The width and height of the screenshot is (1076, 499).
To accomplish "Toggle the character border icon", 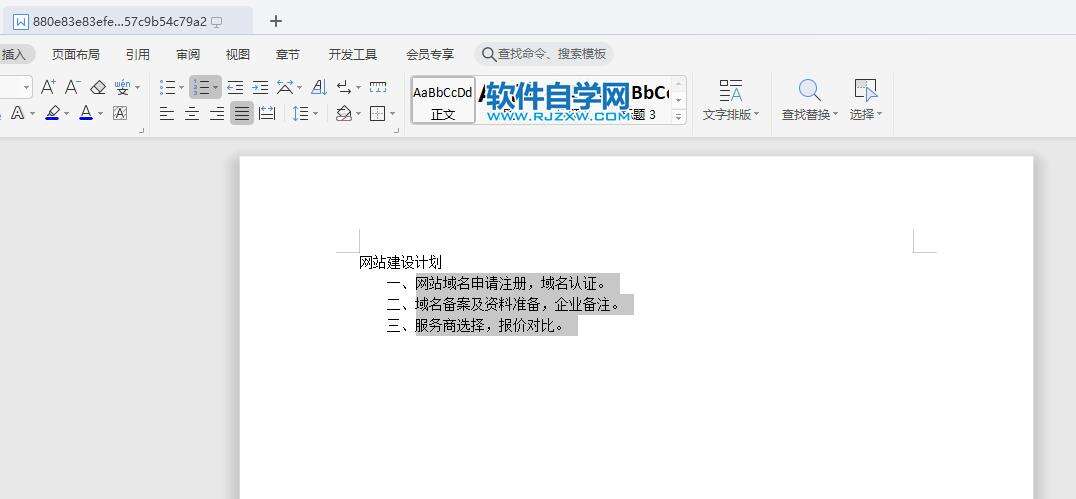I will click(120, 113).
